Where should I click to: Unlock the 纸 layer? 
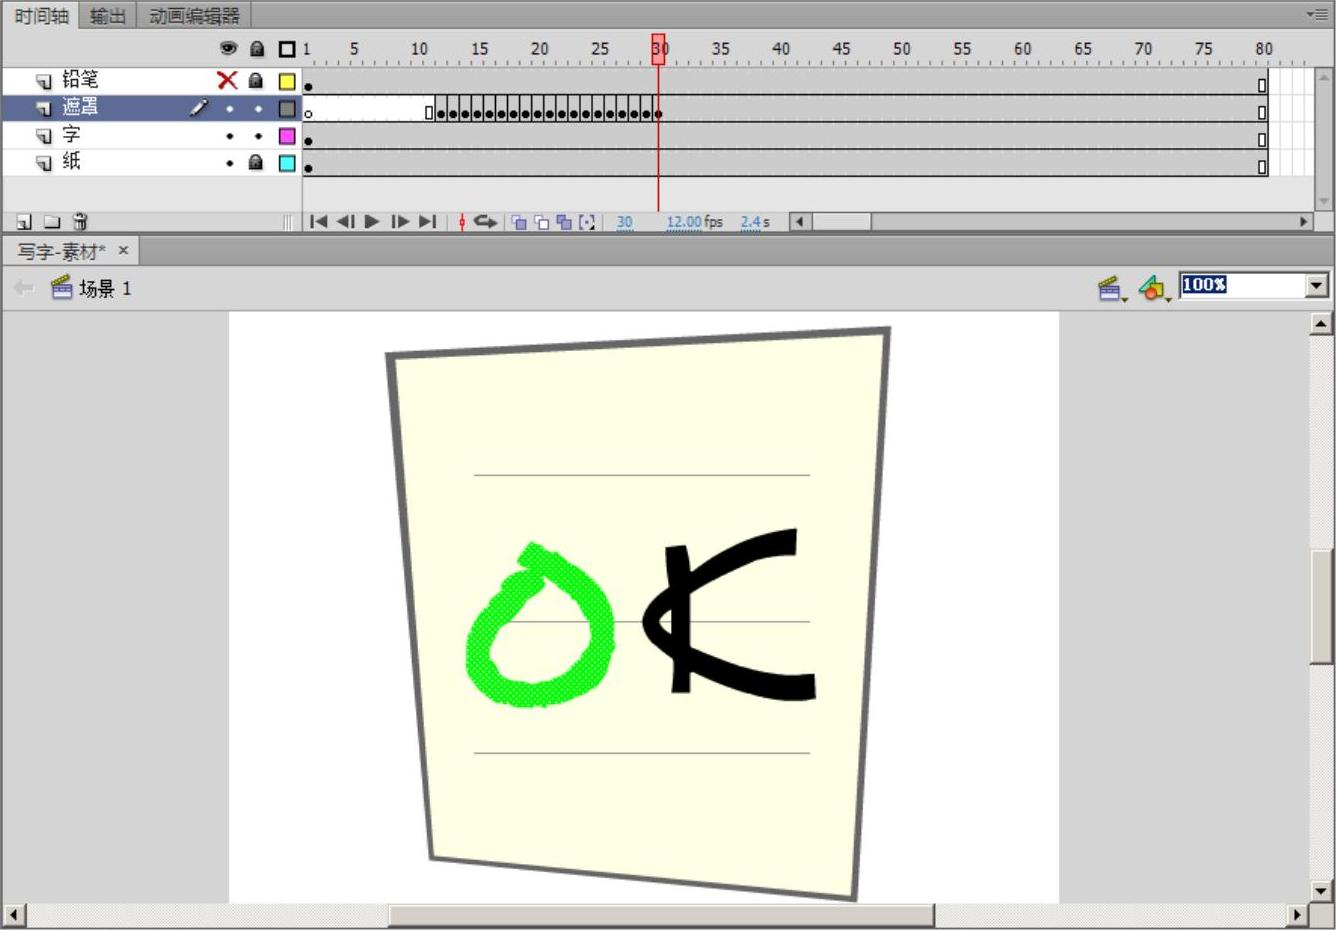coord(256,162)
